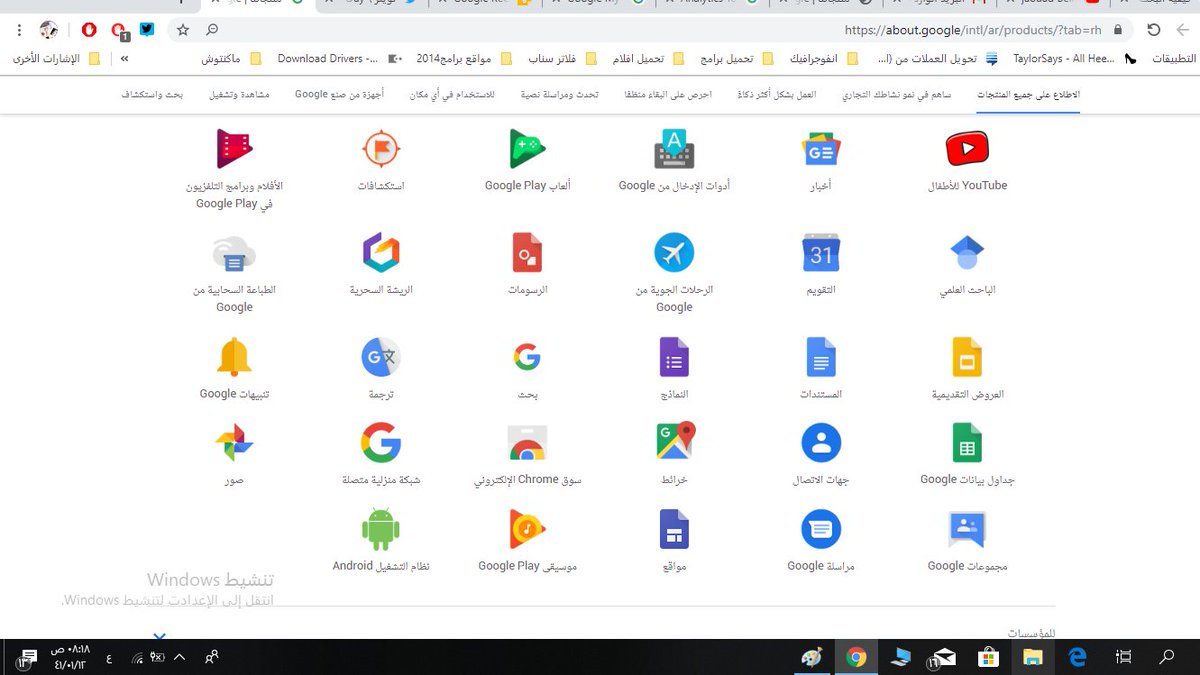Open the شبكة منزلية متصلة icon
Screen dimensions: 1200x675
[x=381, y=443]
